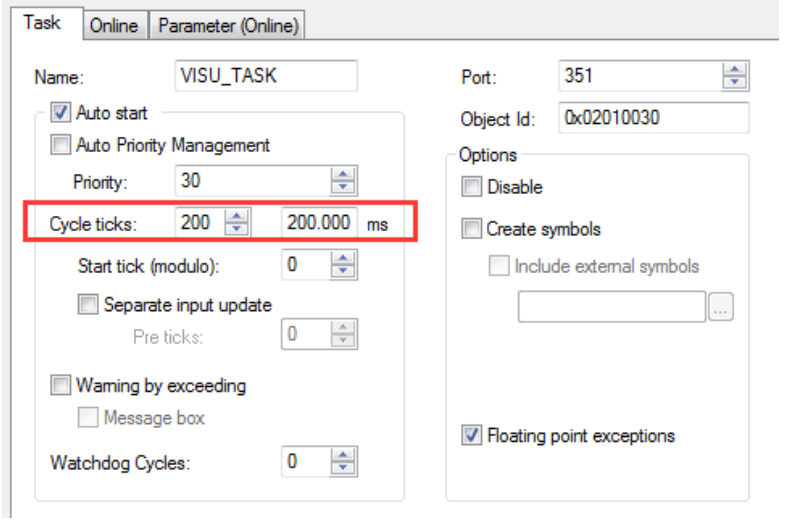Decrease Port value with down arrow

(734, 82)
